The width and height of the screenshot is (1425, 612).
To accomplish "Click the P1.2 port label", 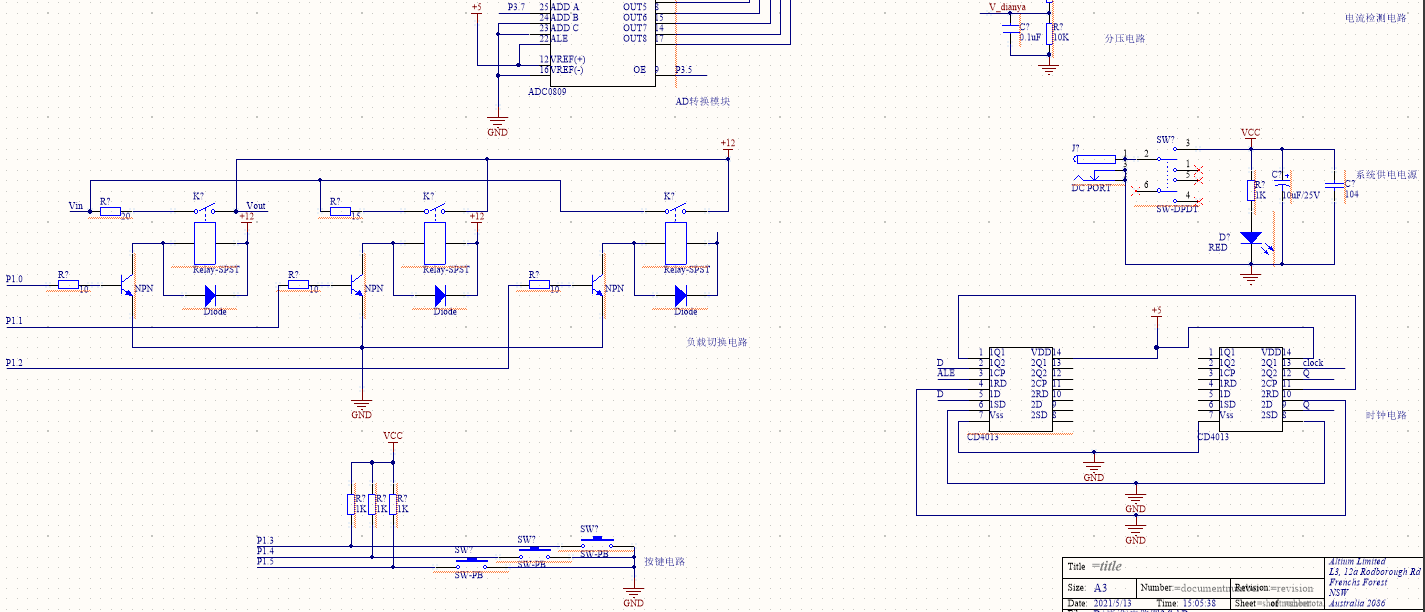I will (14, 363).
